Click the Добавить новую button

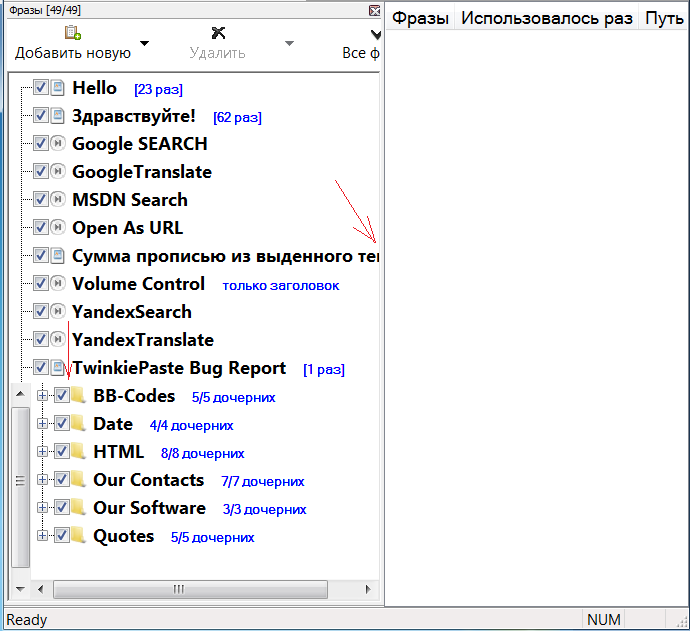click(x=73, y=43)
